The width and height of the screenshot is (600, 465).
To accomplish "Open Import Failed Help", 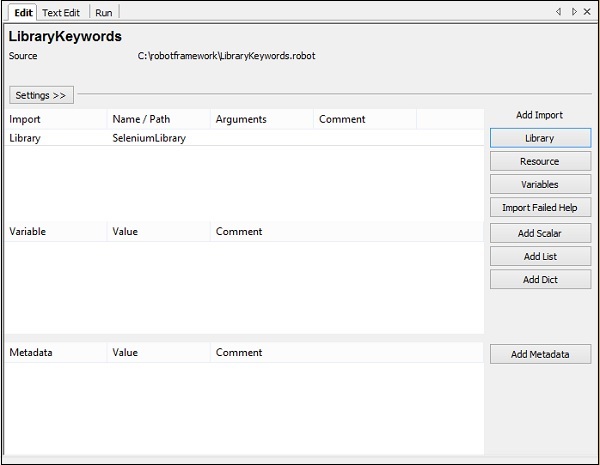I will 540,207.
